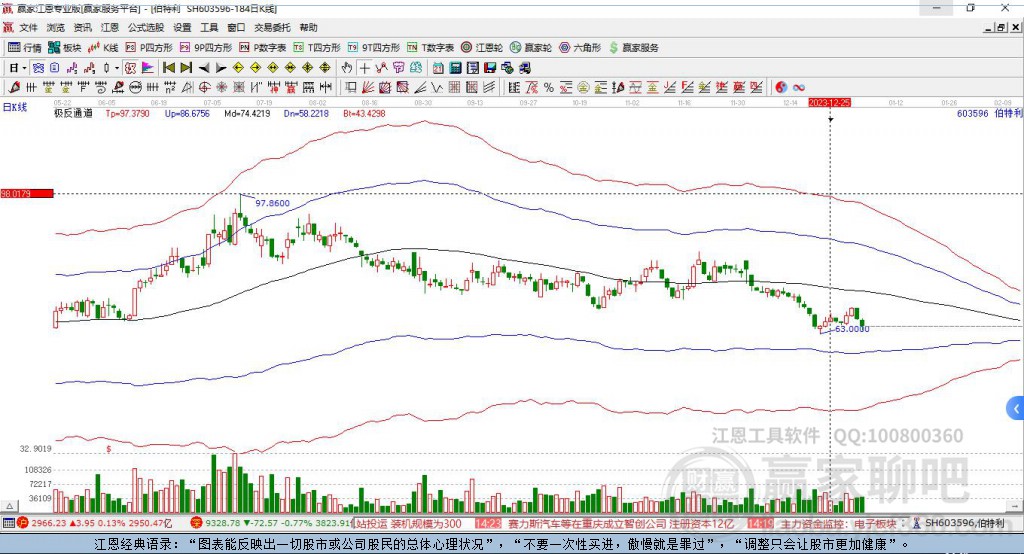
Task: Open the 江恩 menu
Action: 110,27
